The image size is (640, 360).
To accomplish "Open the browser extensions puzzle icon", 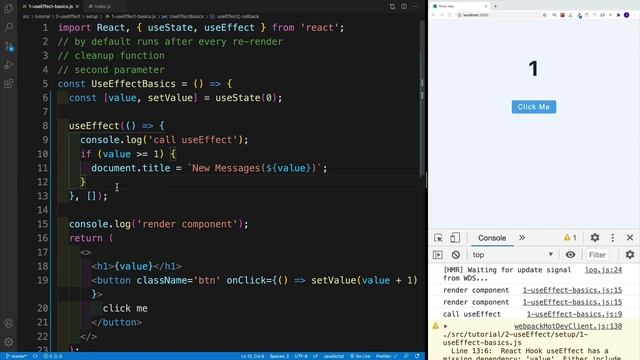I will tap(618, 15).
